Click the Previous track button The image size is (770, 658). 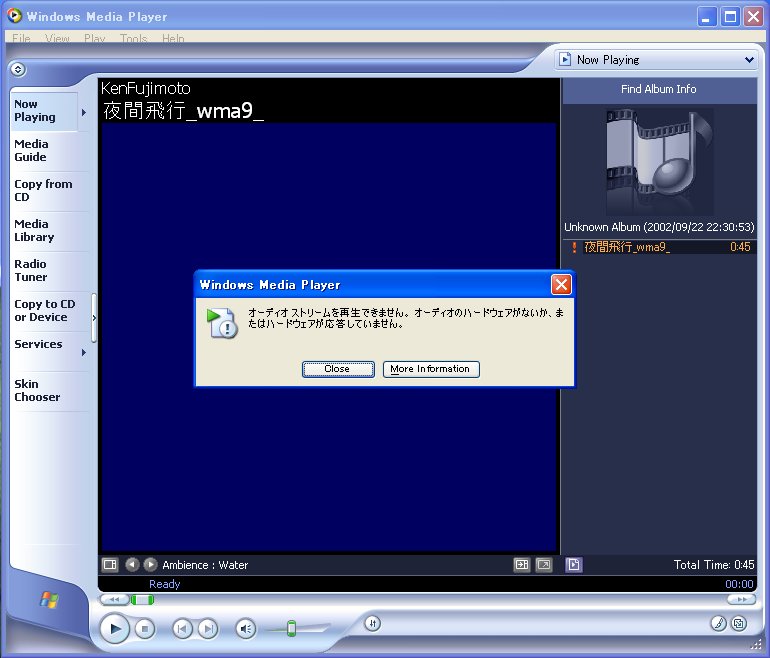(x=182, y=629)
